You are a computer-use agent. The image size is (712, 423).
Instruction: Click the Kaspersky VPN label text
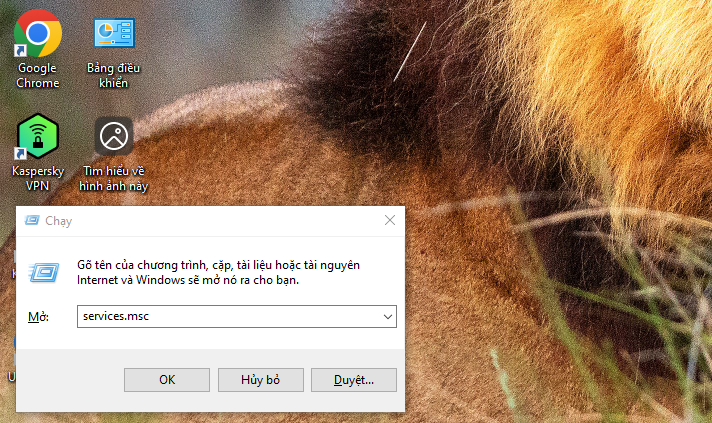pyautogui.click(x=37, y=178)
